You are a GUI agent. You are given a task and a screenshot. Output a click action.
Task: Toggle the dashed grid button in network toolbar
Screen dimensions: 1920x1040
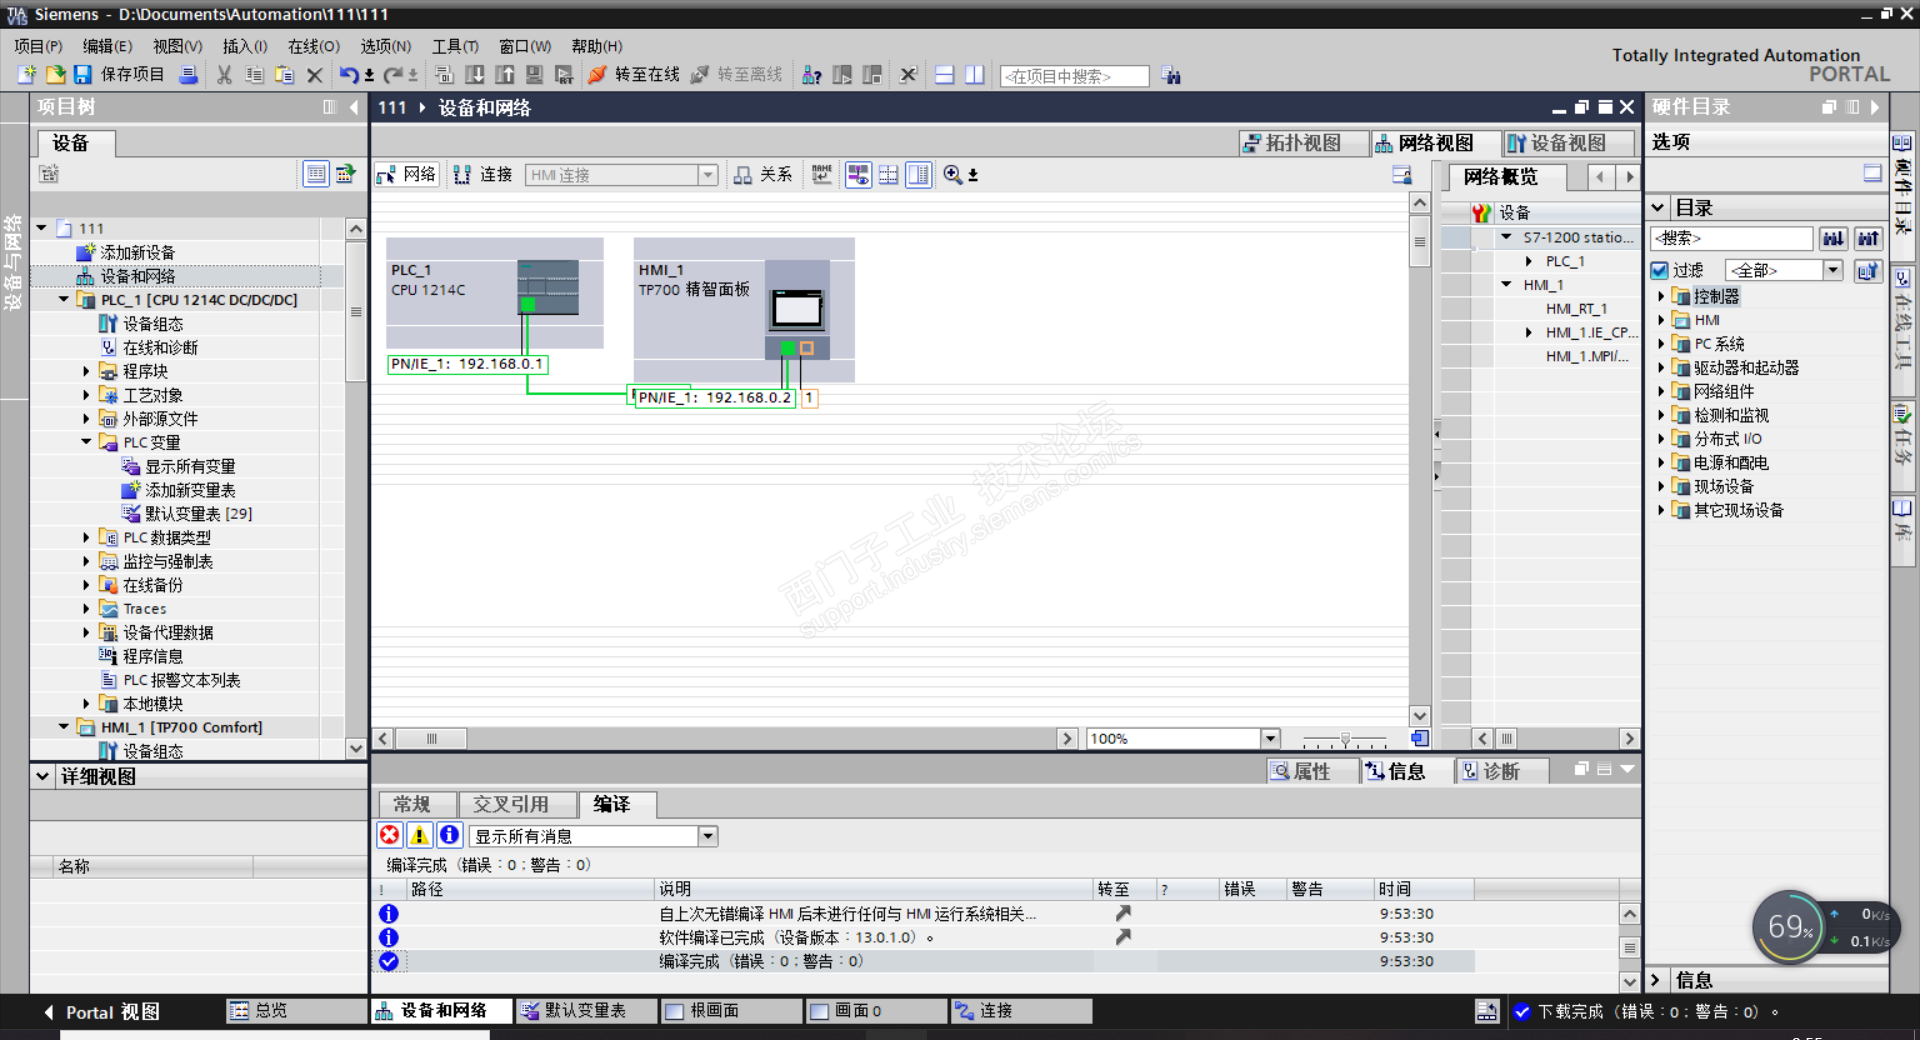[888, 175]
